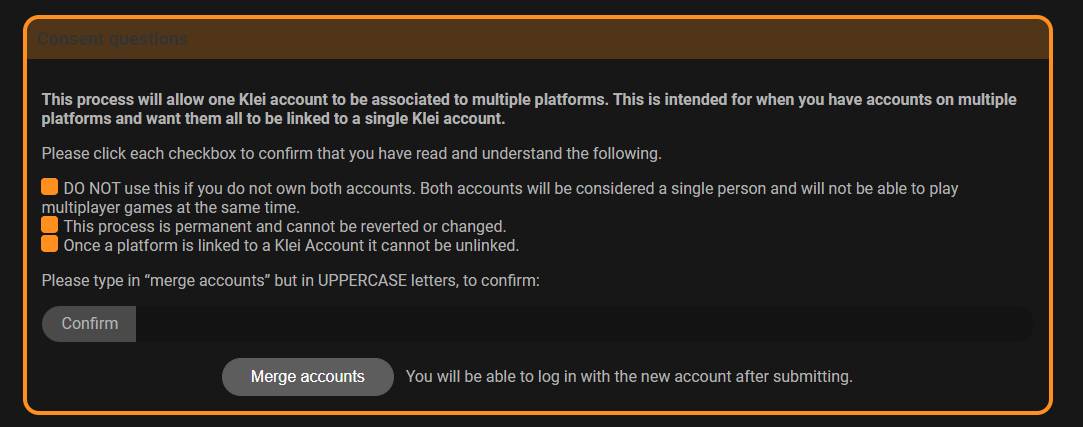Tick the "process is permanent" checkbox
Viewport: 1083px width, 427px height.
click(50, 226)
